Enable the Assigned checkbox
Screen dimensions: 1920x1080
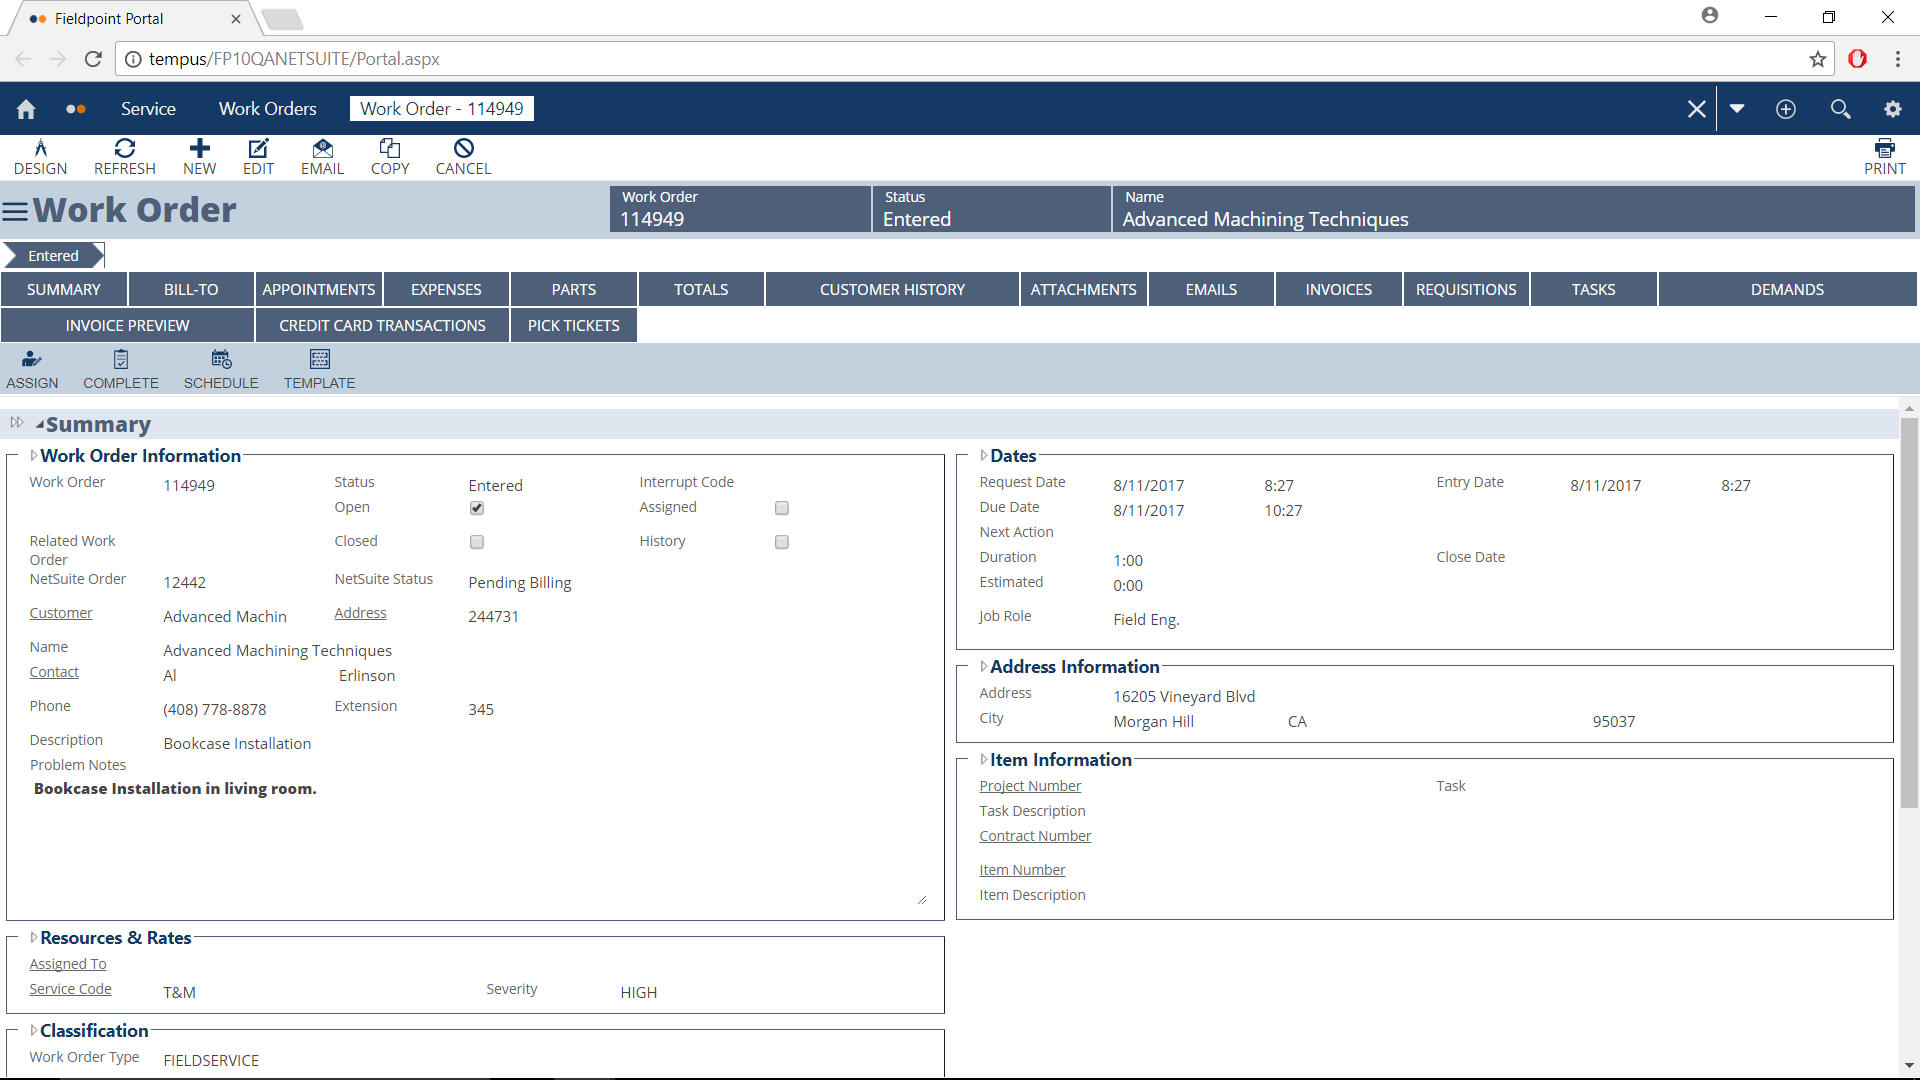782,508
